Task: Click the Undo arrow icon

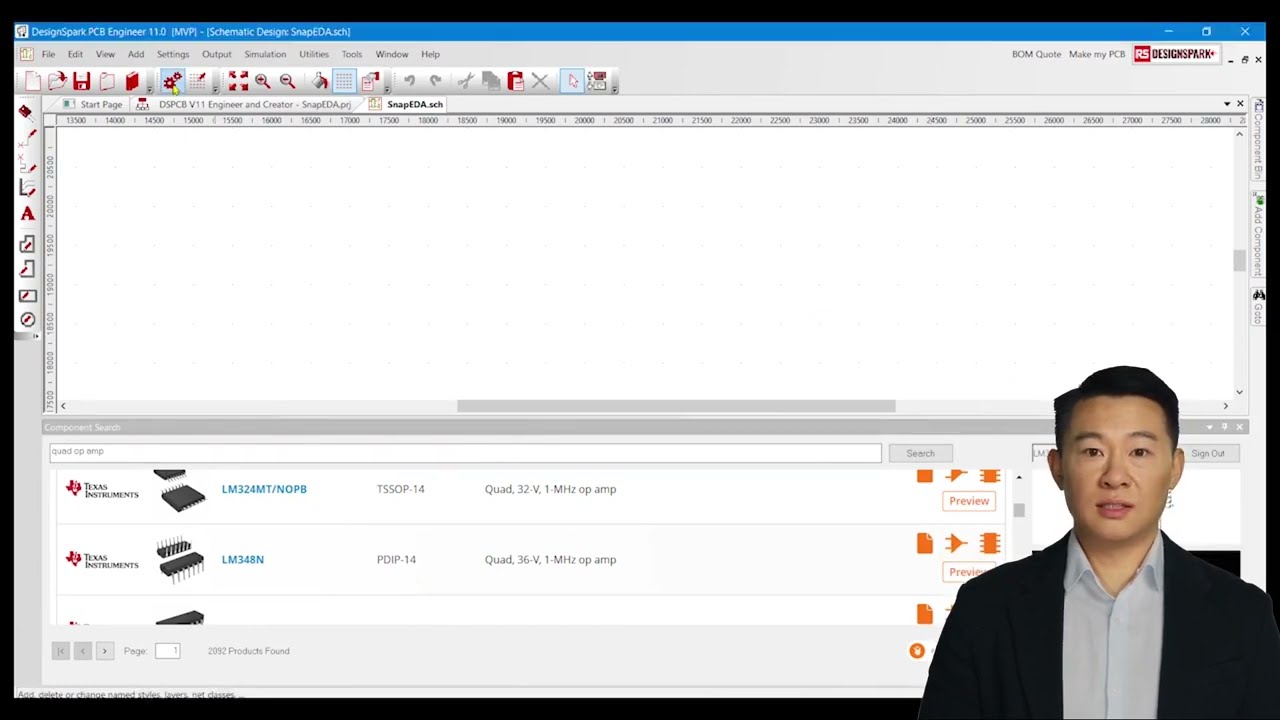Action: pyautogui.click(x=409, y=81)
